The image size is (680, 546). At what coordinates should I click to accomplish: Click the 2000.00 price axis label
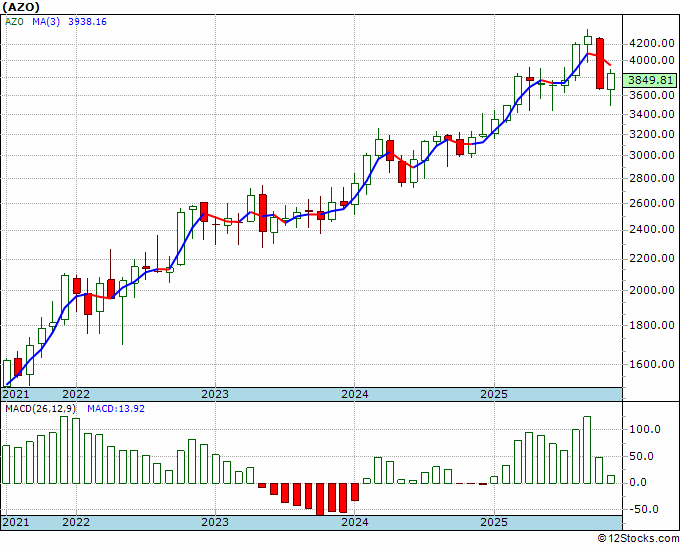point(651,290)
